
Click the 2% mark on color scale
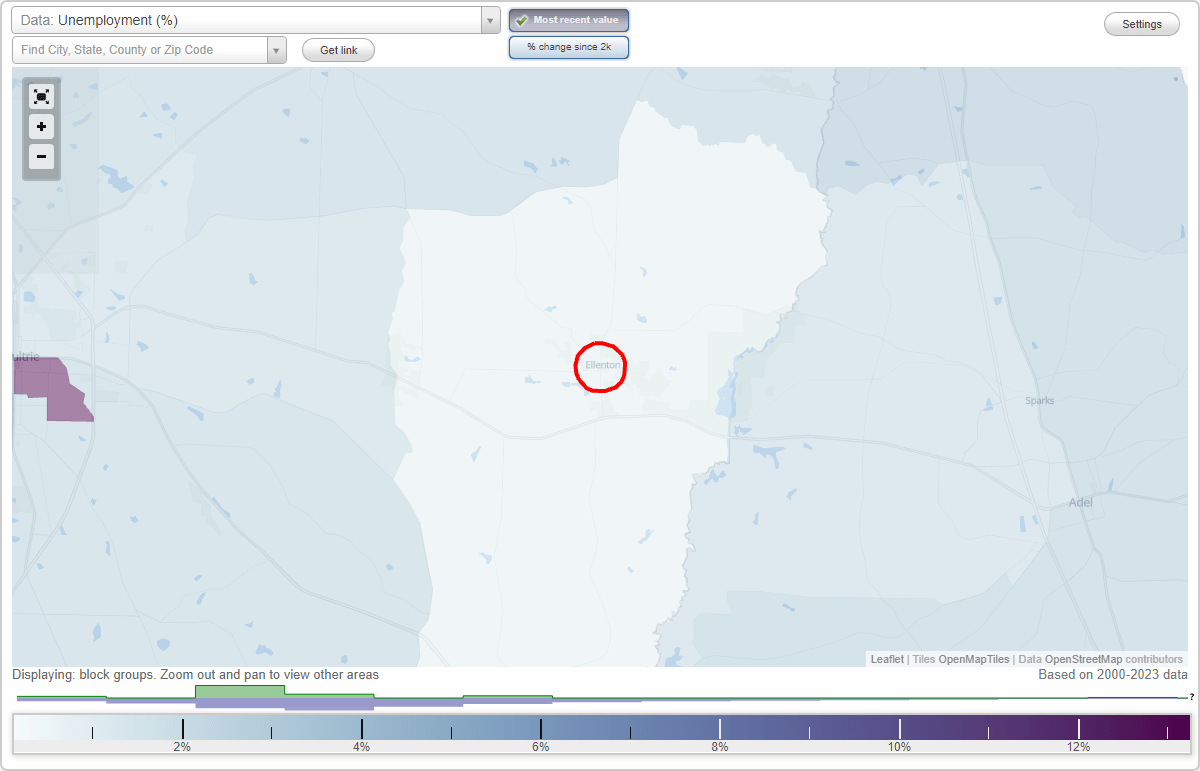tap(182, 746)
